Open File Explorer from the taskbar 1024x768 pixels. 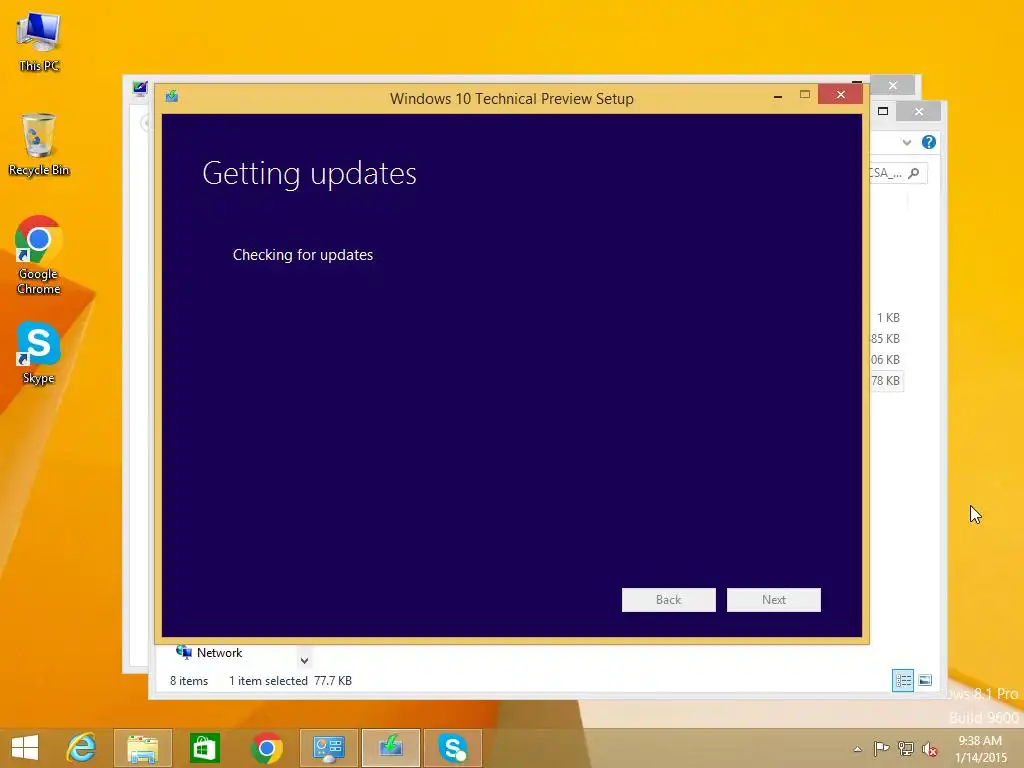(143, 748)
